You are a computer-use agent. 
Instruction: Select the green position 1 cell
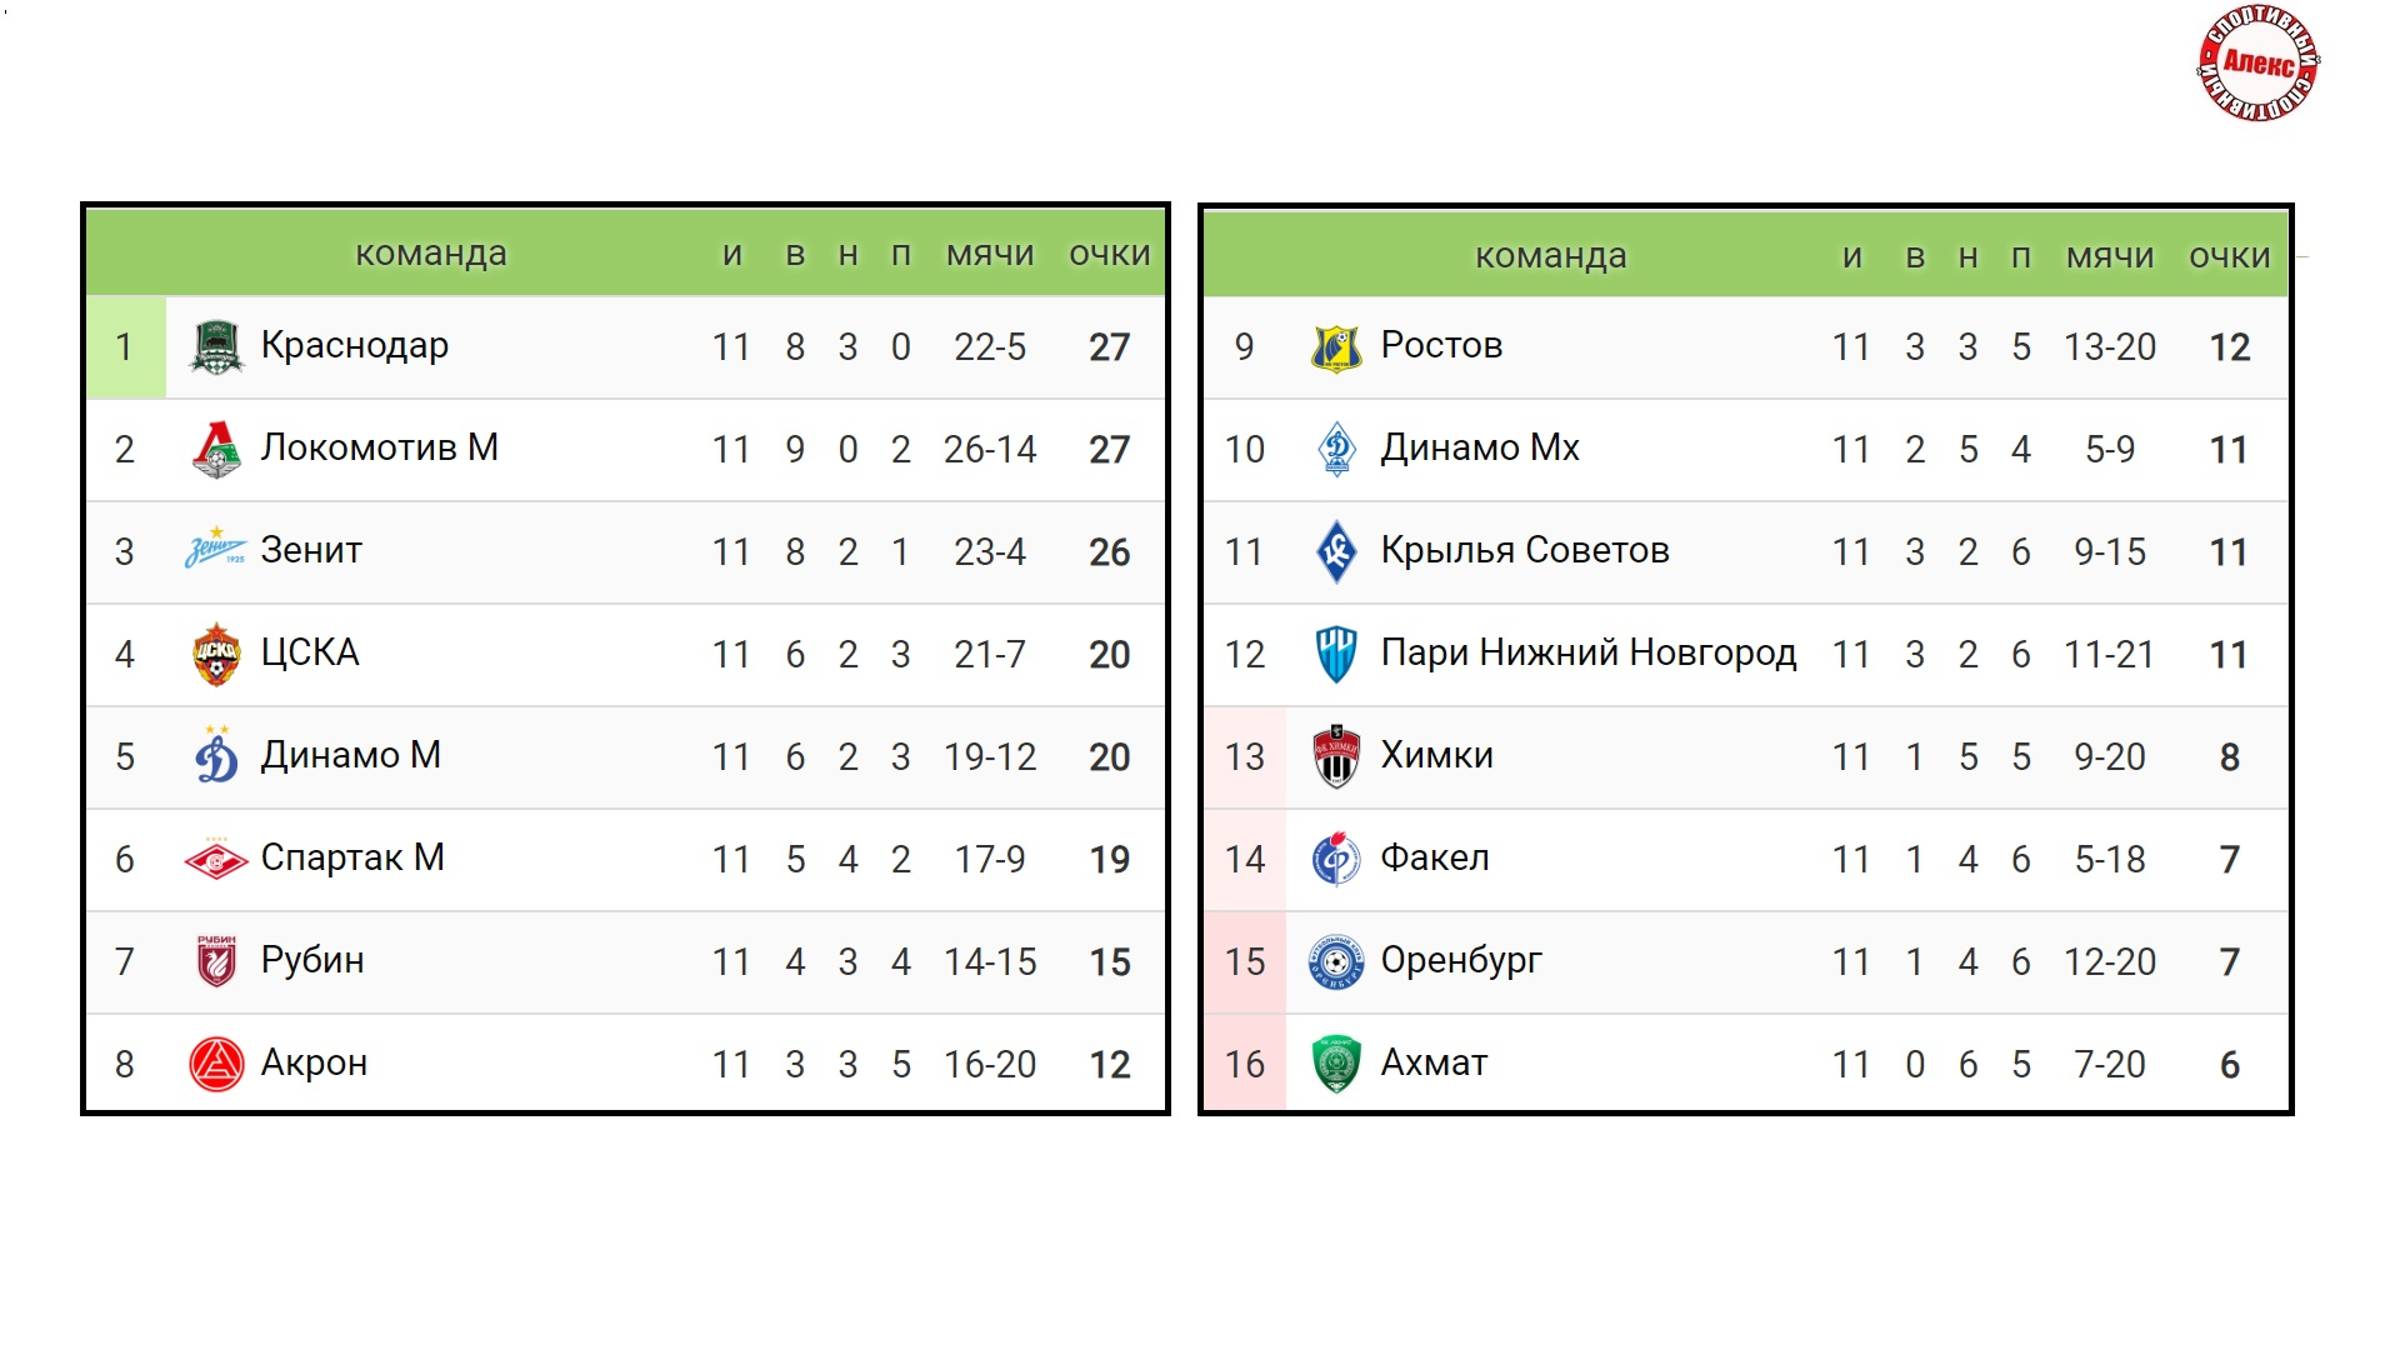coord(125,347)
